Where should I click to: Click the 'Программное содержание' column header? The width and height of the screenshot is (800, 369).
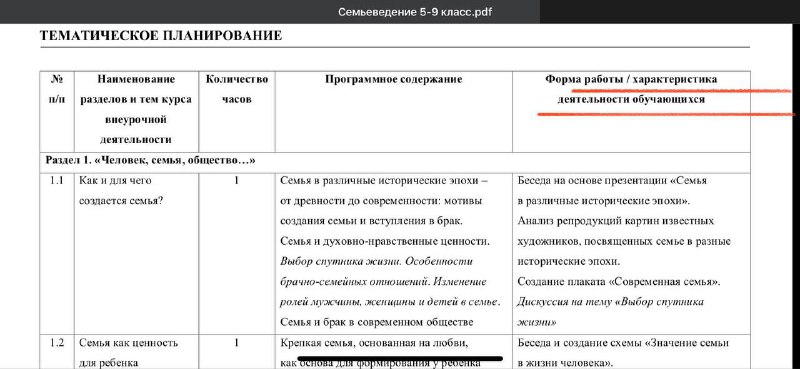pyautogui.click(x=393, y=79)
